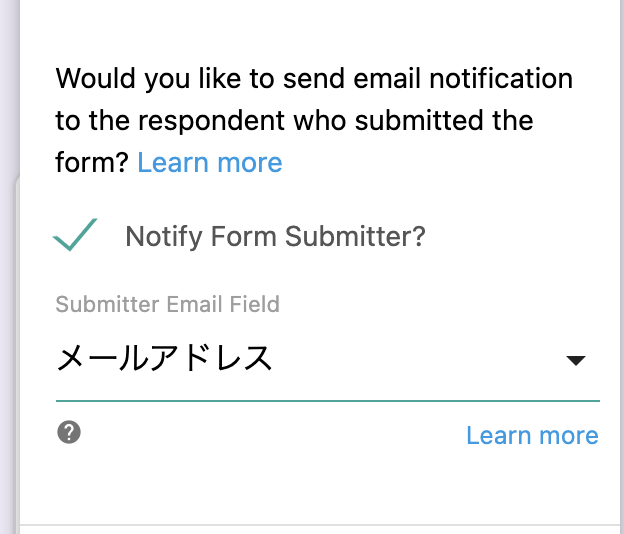Click 'Would you like to send' heading text

pyautogui.click(x=201, y=78)
